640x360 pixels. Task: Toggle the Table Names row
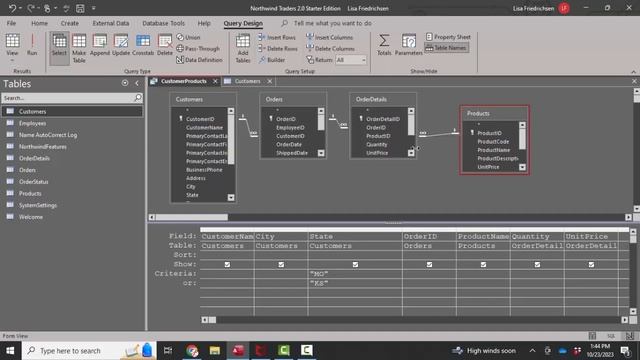[446, 48]
